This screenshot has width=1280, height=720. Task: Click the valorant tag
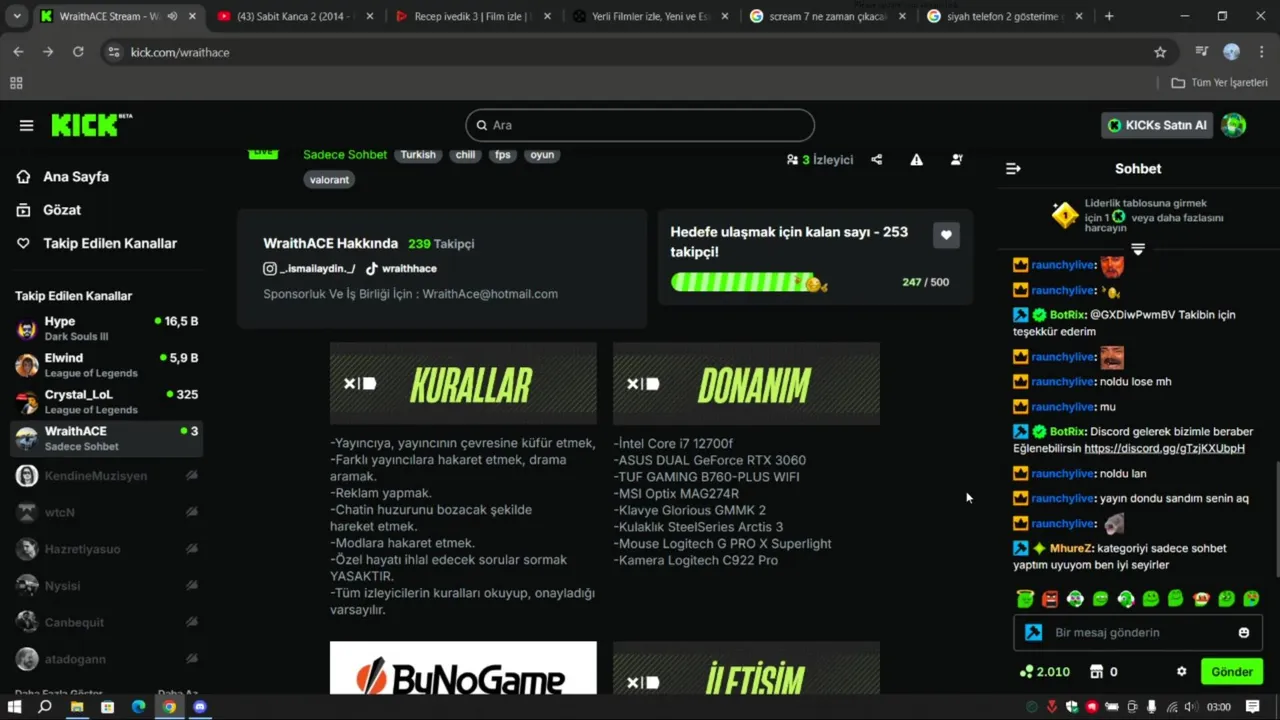tap(329, 180)
